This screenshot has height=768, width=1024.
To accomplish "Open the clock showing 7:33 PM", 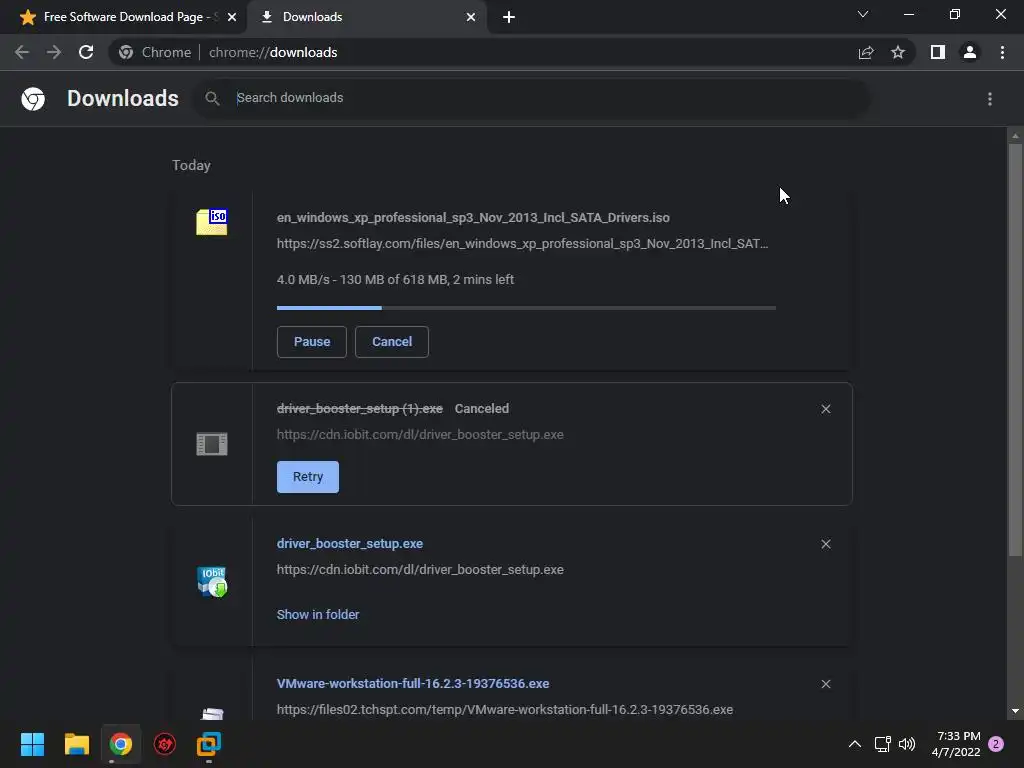I will pyautogui.click(x=956, y=744).
